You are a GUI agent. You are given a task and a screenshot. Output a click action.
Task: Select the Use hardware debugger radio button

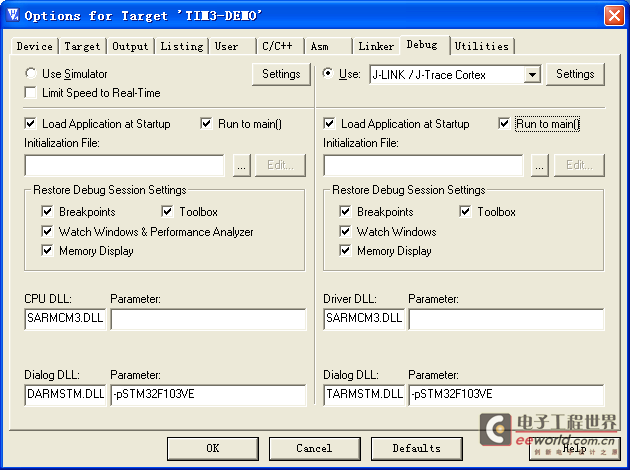pos(329,74)
